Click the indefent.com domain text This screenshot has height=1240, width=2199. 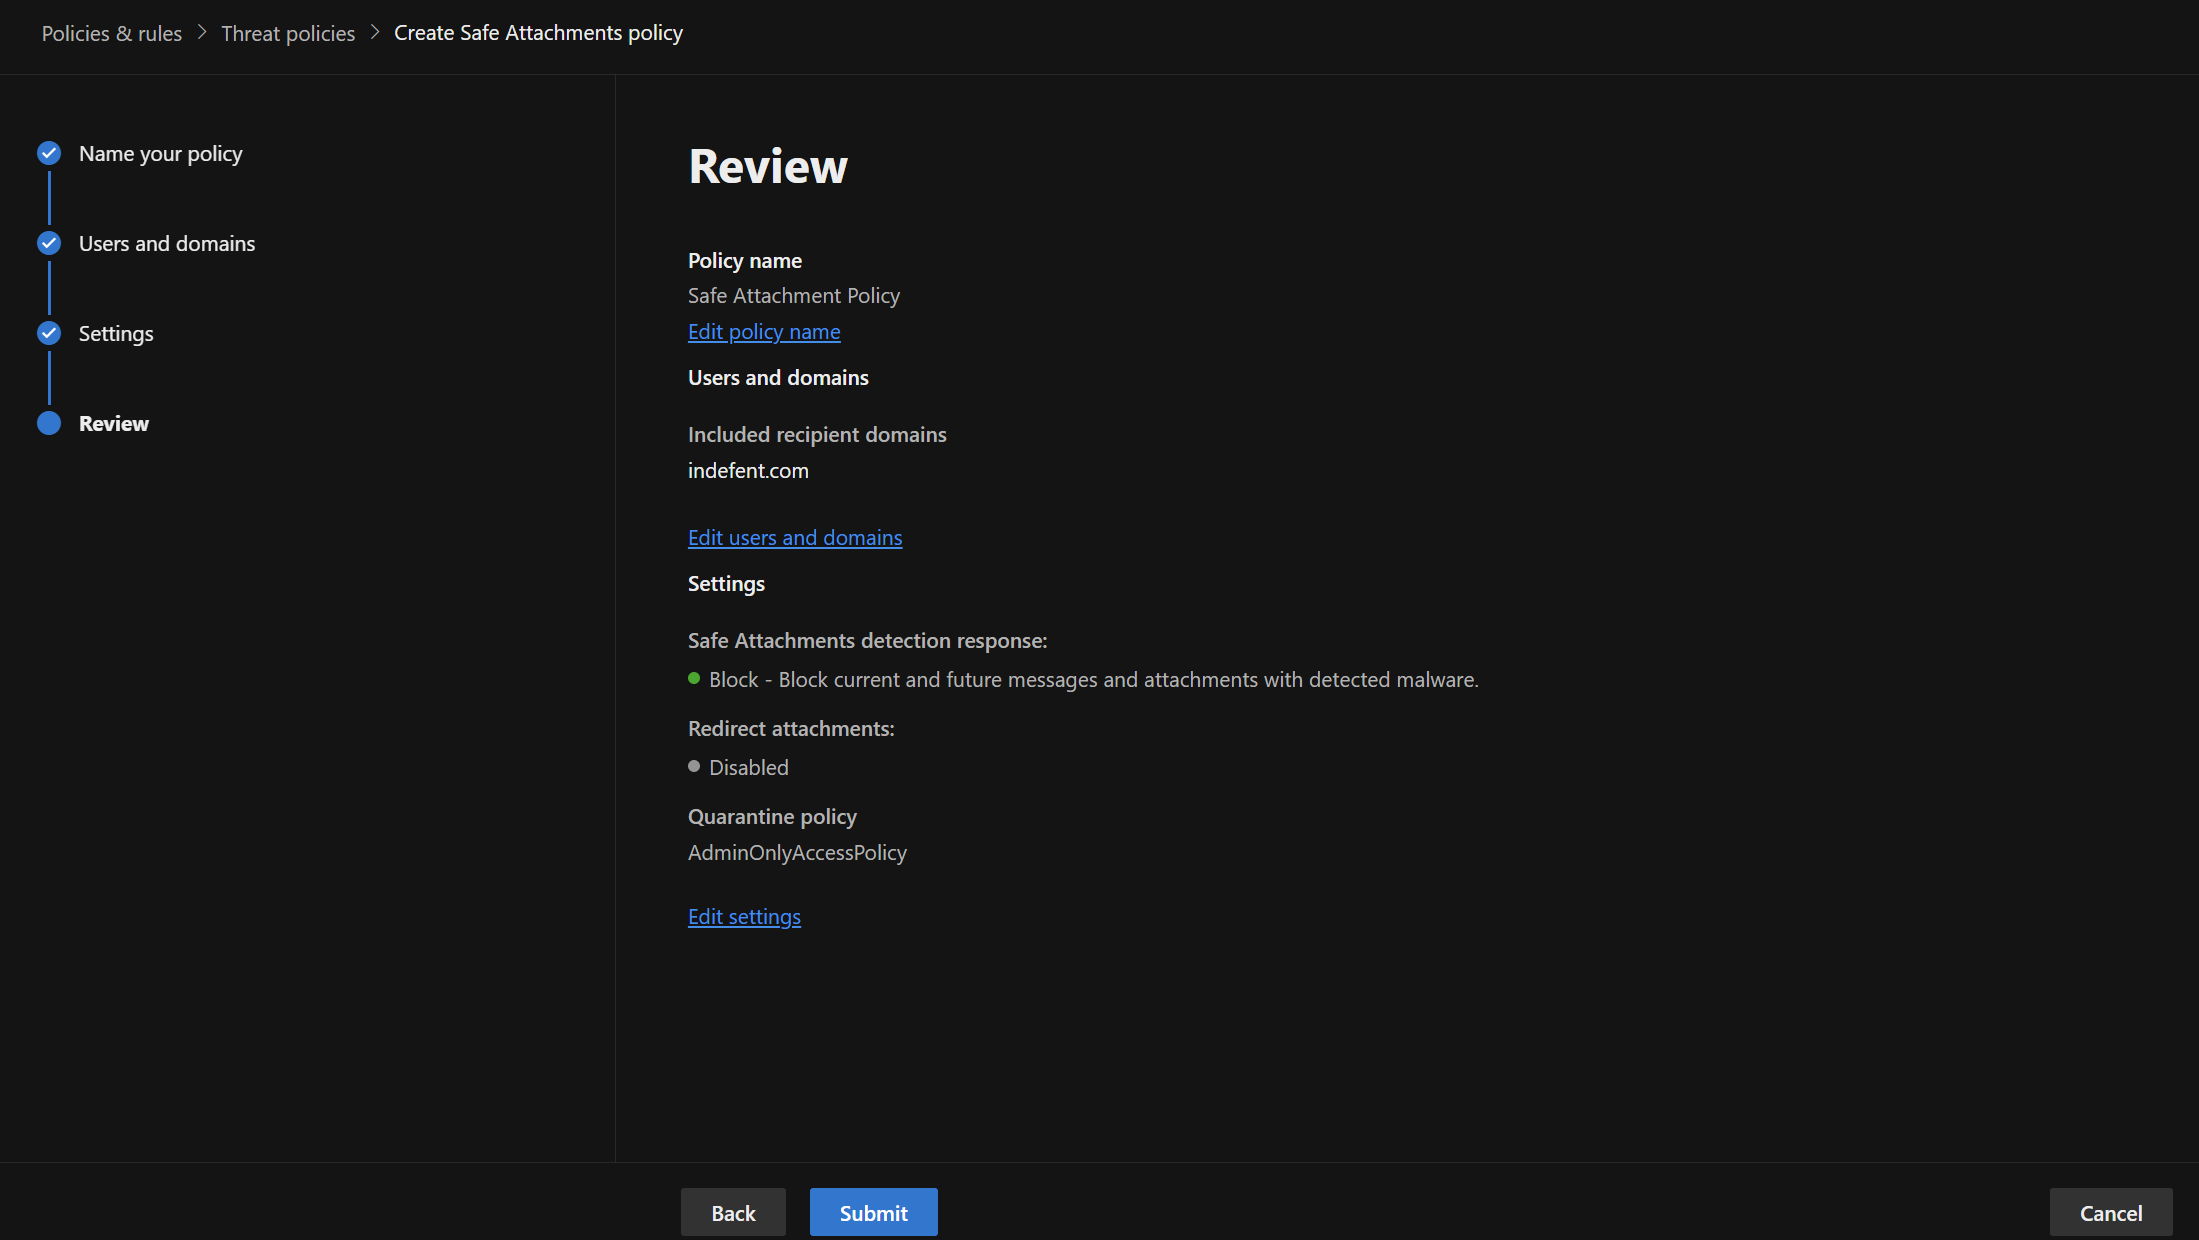pyautogui.click(x=748, y=471)
